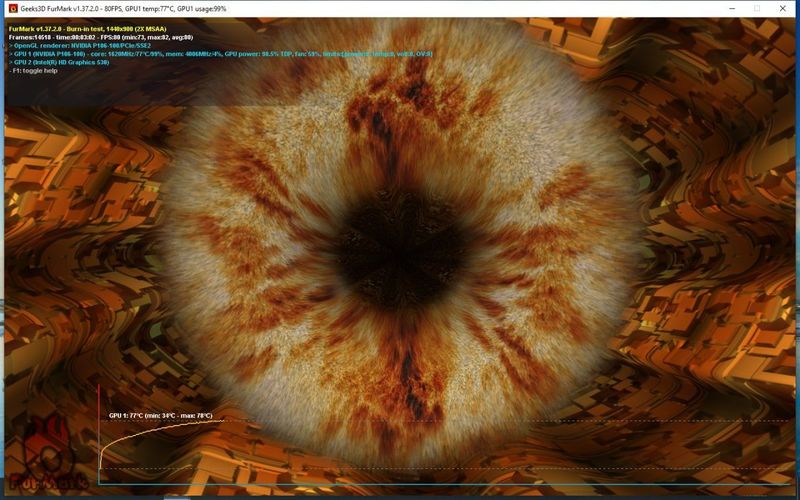The width and height of the screenshot is (800, 500).
Task: Click the dark center of the fur donut
Action: (x=401, y=250)
